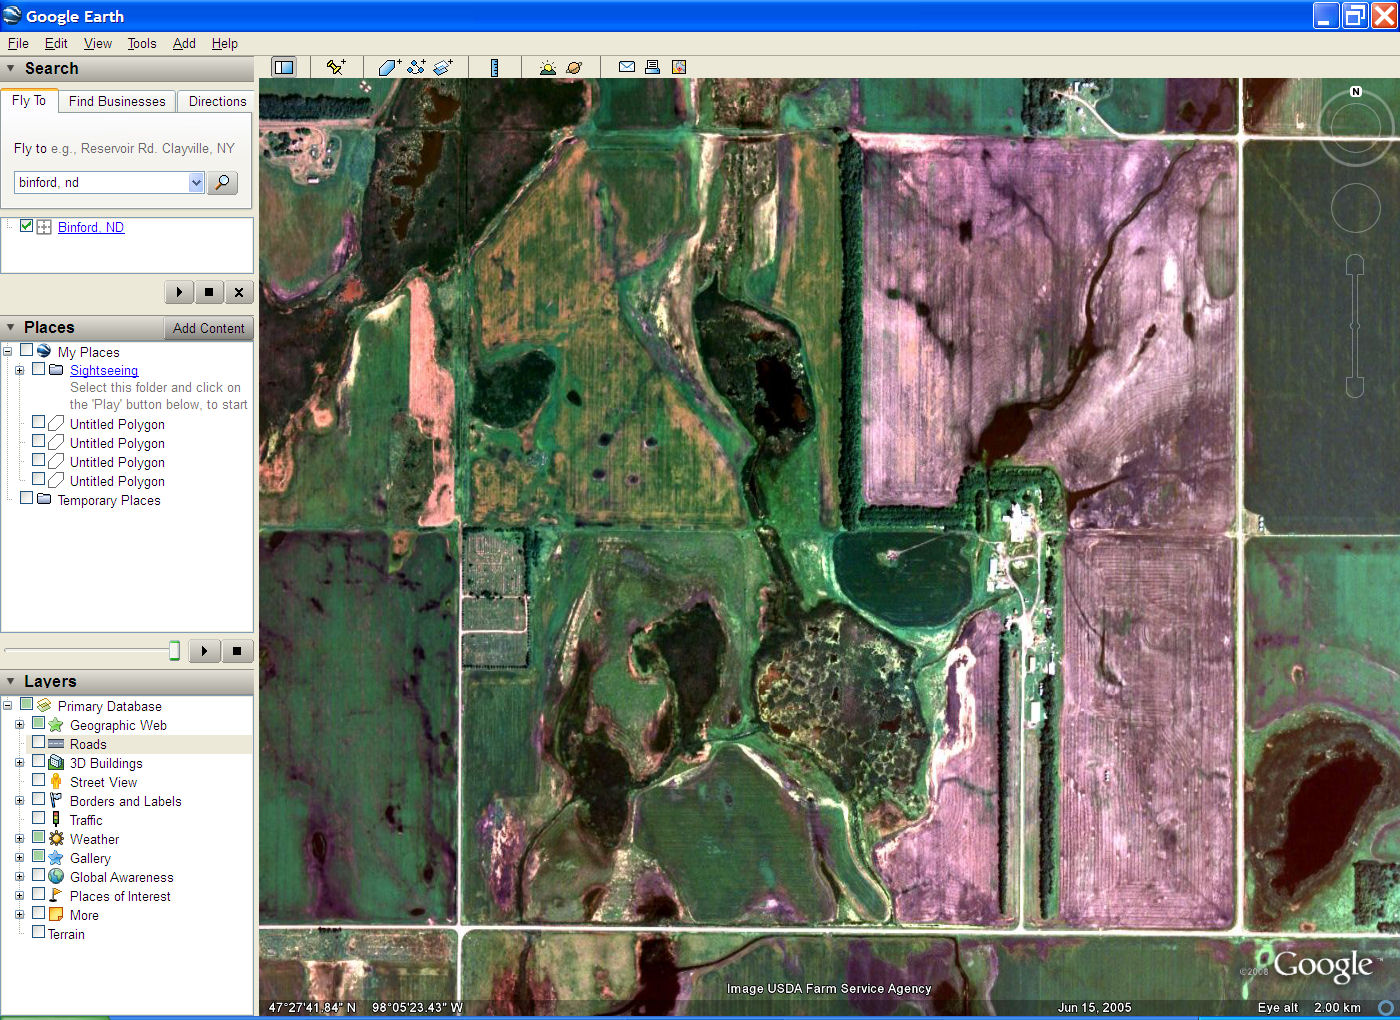Screen dimensions: 1400x1020
Task: Toggle the sidebar visibility icon
Action: point(284,67)
